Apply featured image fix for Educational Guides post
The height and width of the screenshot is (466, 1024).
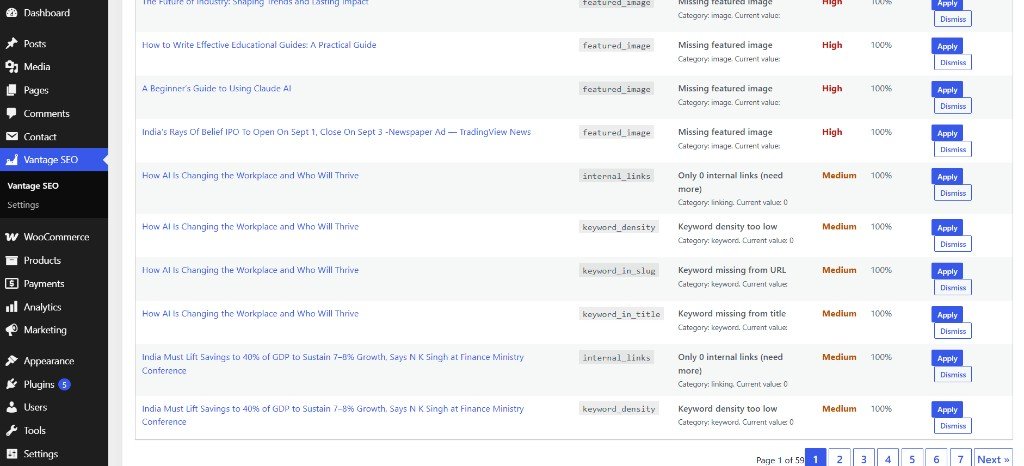coord(947,46)
